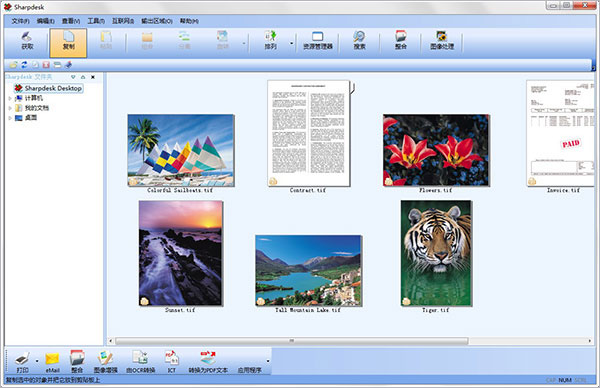
Task: Open the 搜索 (Search) magnifier tool
Action: click(x=359, y=41)
